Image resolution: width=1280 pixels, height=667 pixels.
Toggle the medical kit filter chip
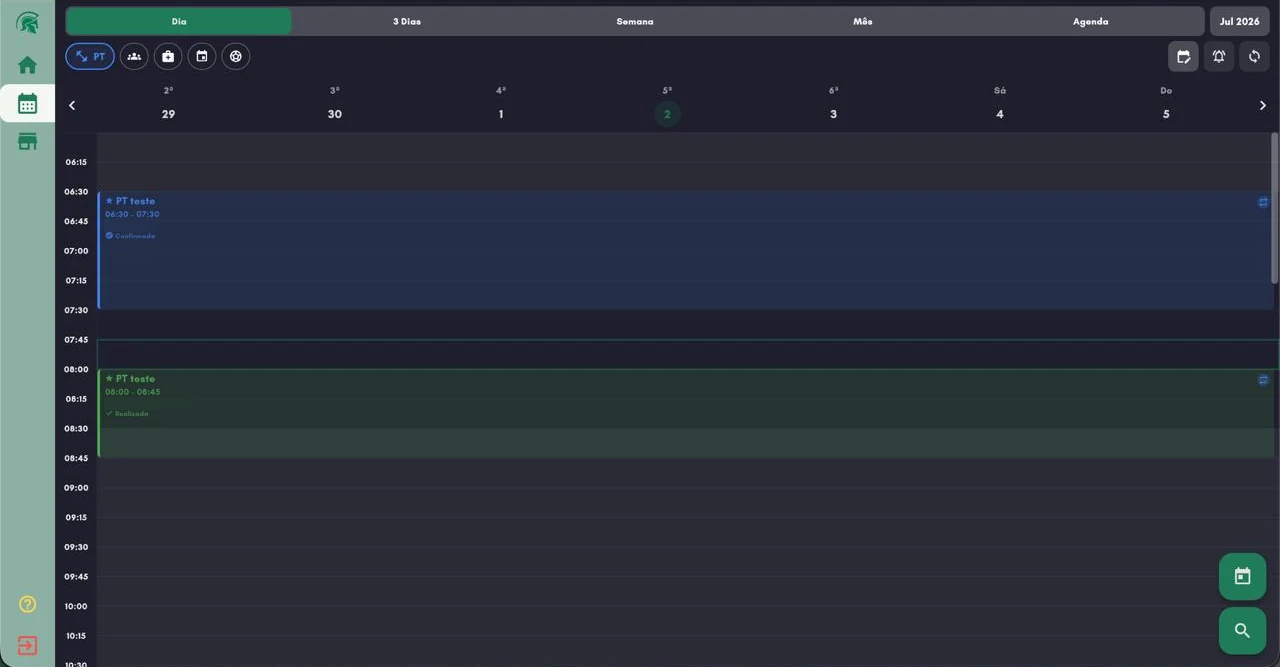click(168, 56)
